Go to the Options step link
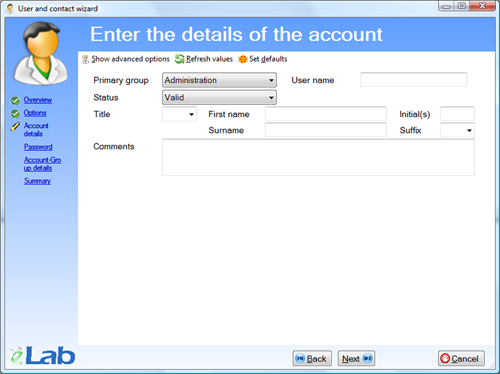Viewport: 500px width, 374px height. click(35, 113)
